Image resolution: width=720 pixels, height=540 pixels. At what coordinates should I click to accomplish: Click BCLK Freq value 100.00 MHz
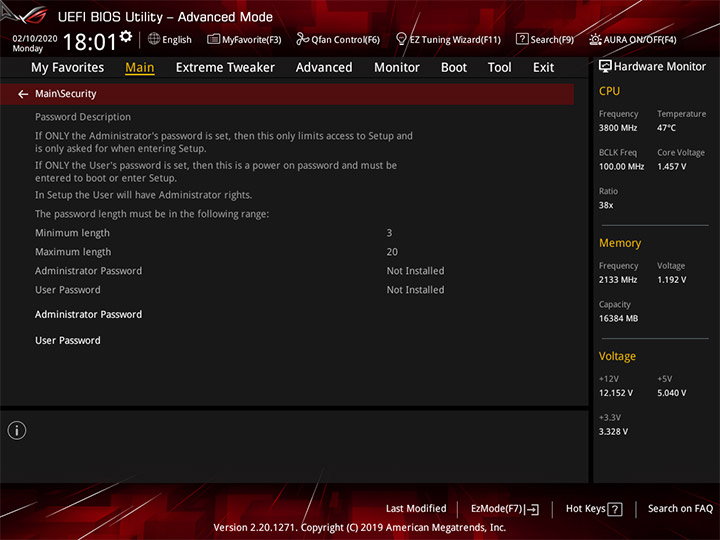[621, 167]
